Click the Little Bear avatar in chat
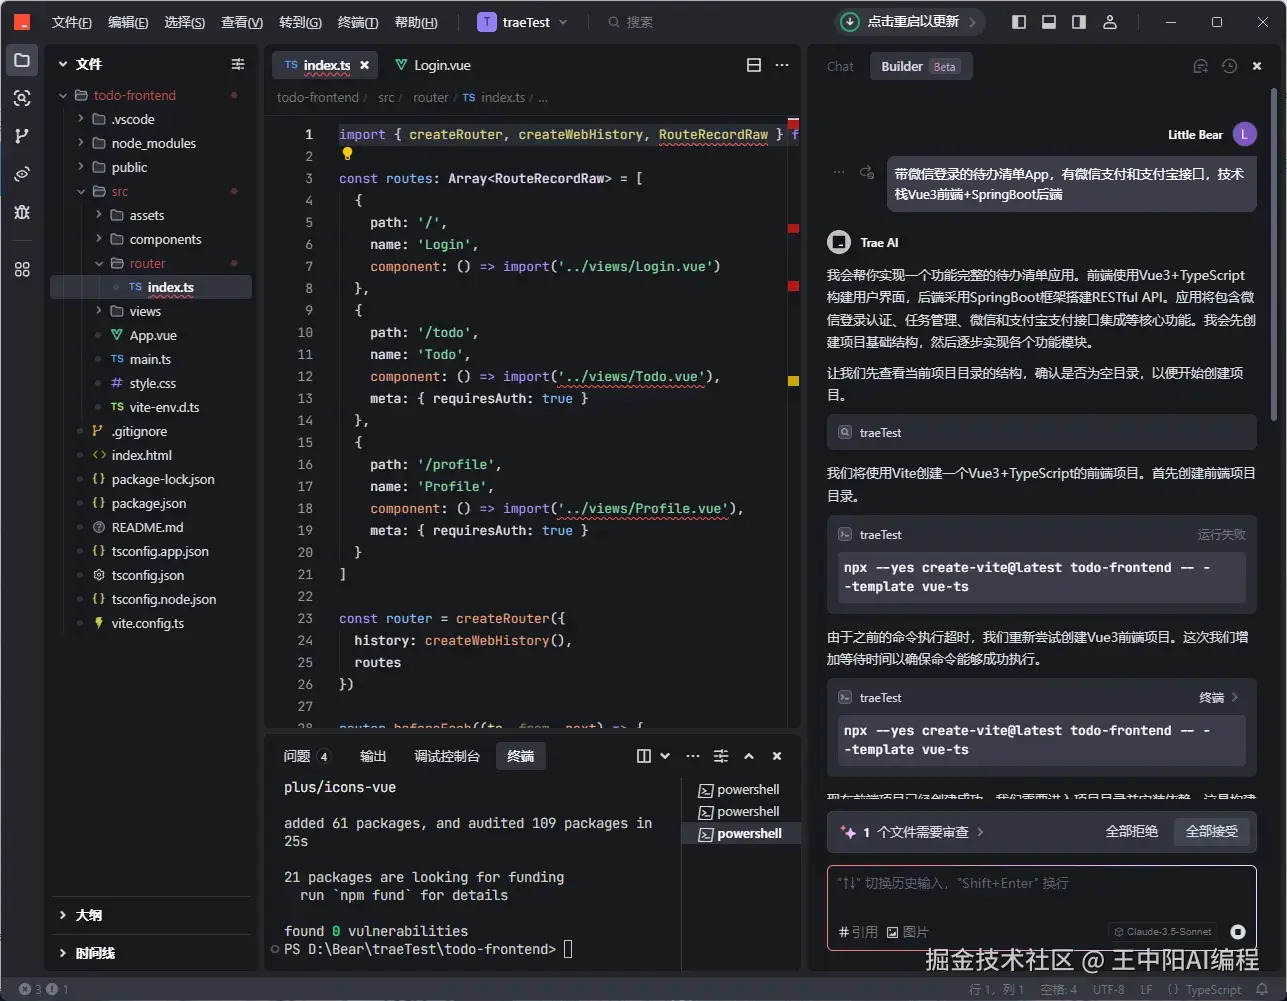1287x1001 pixels. (1244, 134)
